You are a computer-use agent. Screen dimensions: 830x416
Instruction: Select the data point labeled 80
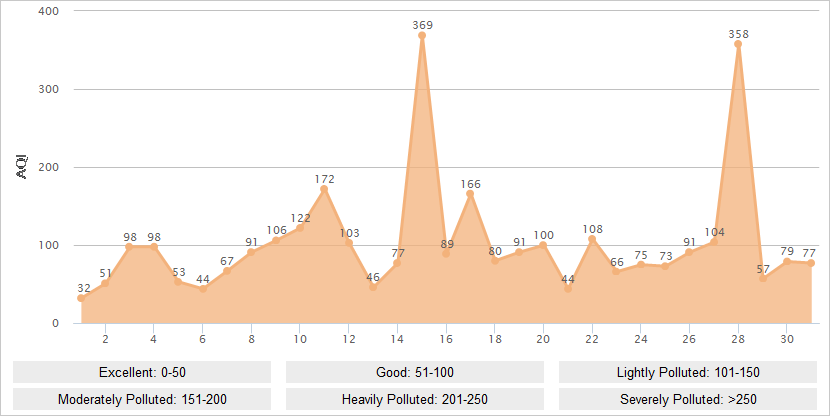tap(495, 260)
